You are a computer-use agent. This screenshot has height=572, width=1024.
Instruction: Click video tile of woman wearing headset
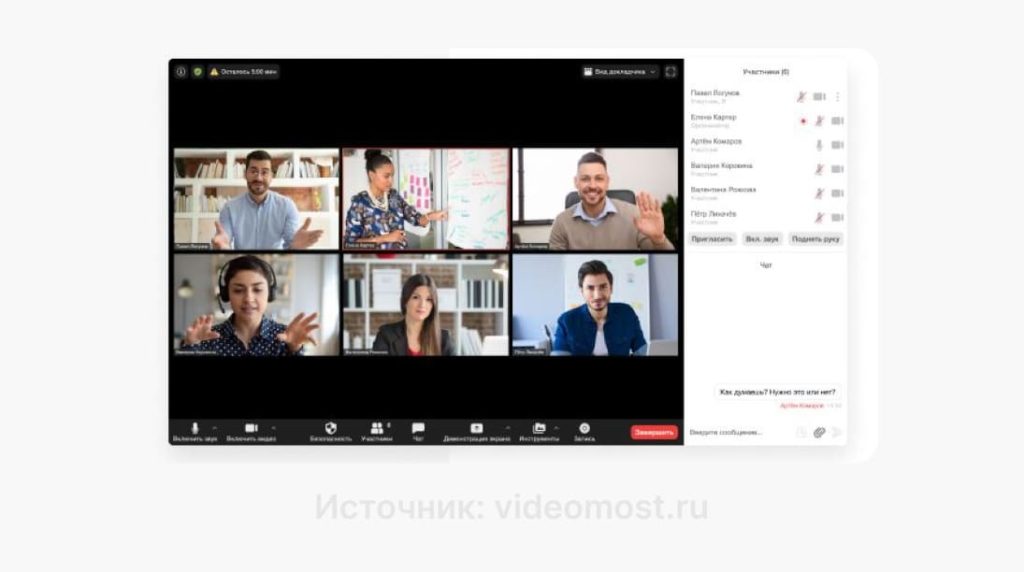tap(257, 305)
